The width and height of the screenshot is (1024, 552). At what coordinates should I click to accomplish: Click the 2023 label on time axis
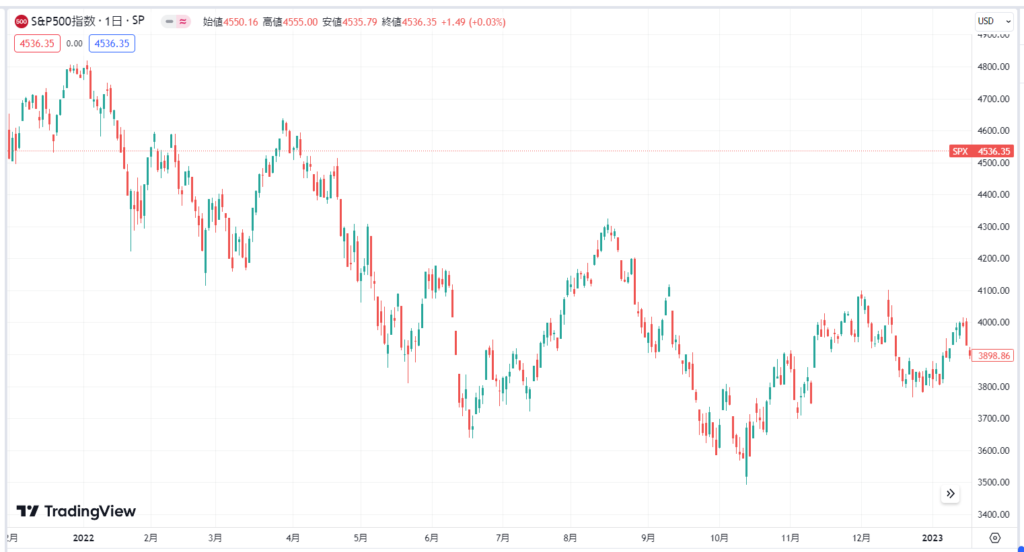(932, 538)
